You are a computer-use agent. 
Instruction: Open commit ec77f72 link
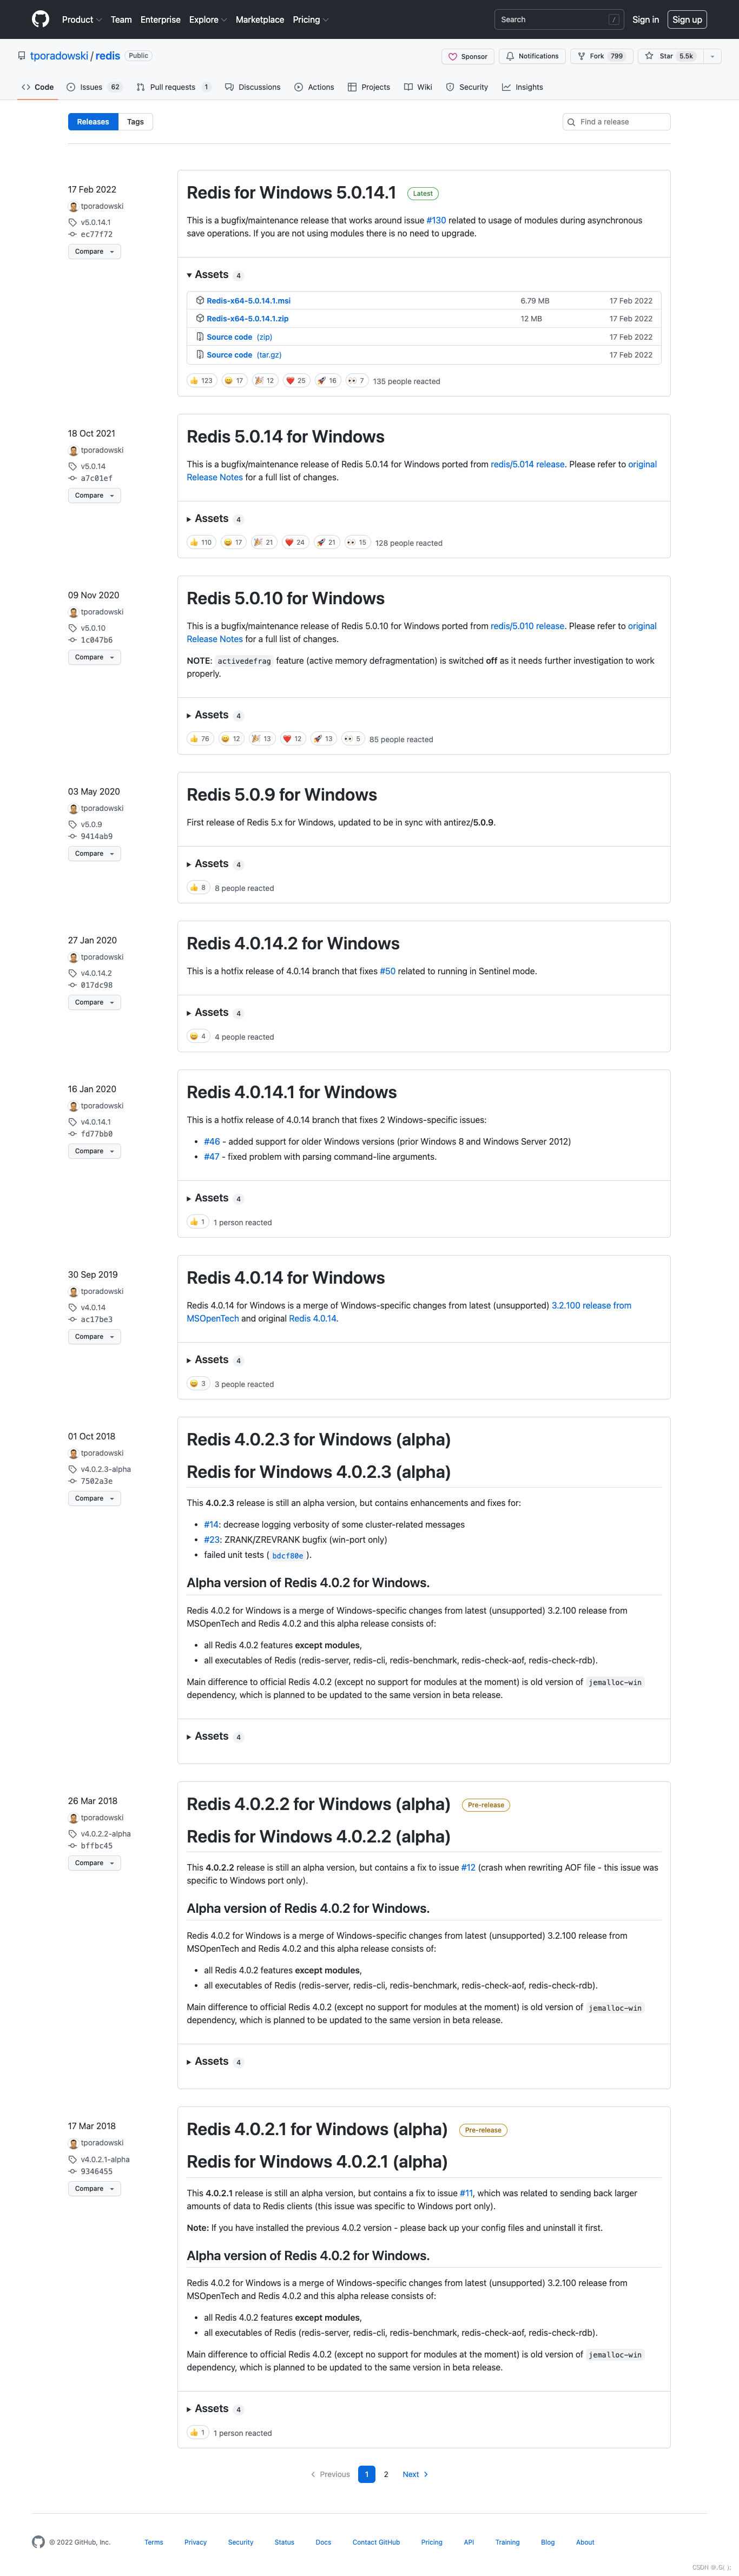(96, 235)
